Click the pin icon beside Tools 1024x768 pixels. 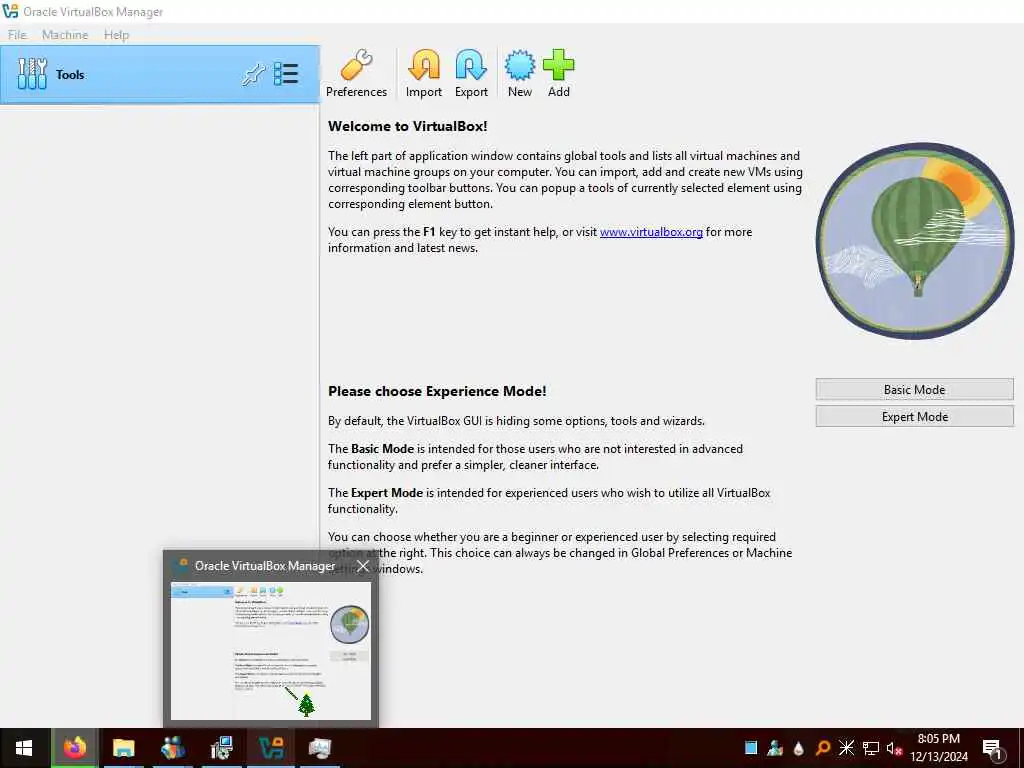tap(253, 74)
